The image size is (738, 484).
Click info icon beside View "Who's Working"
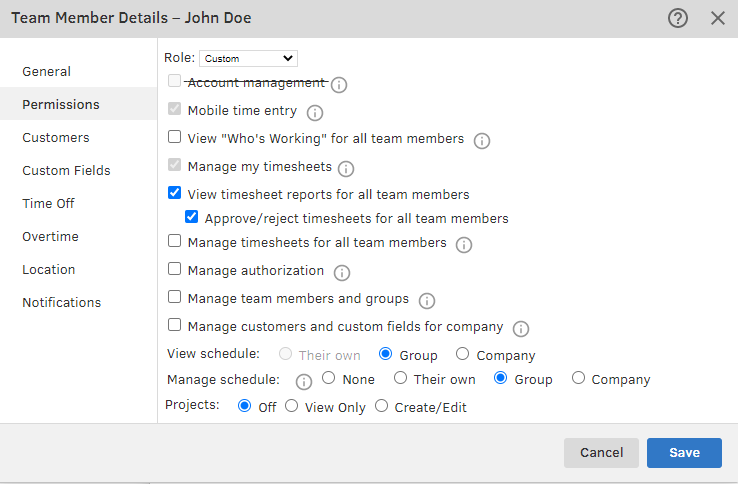tap(482, 141)
